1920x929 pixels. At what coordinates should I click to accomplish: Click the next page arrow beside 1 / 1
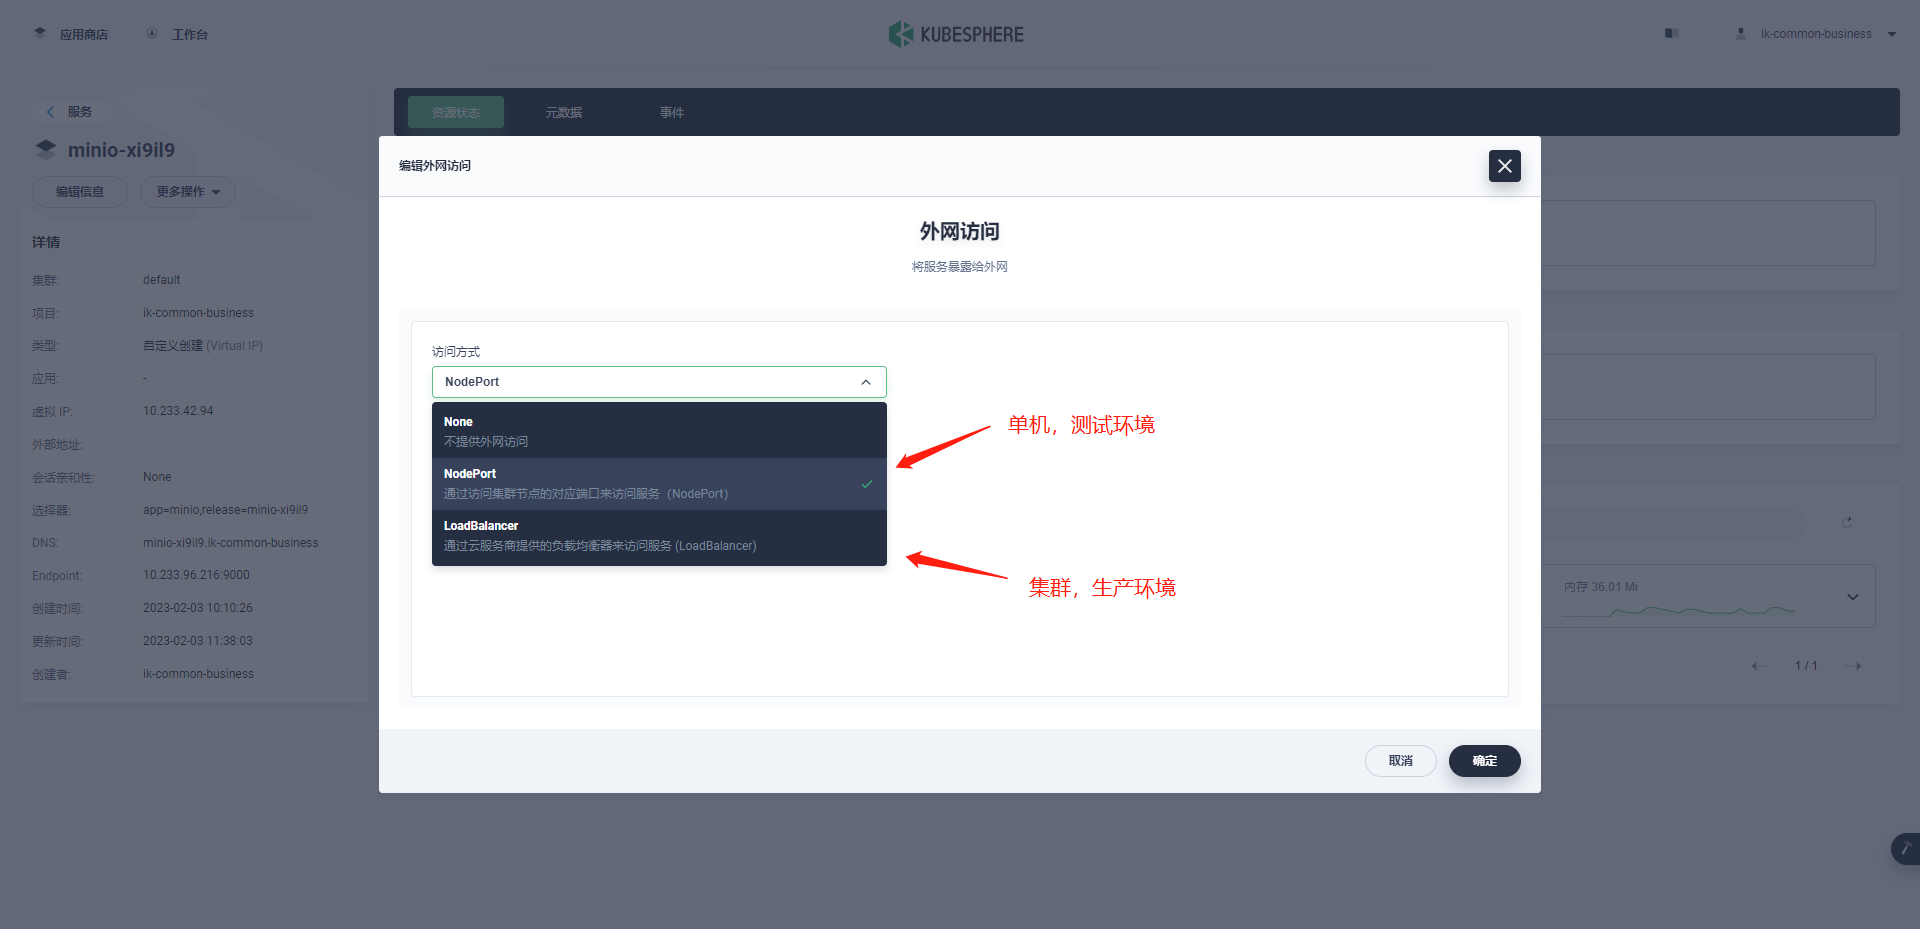(x=1855, y=665)
